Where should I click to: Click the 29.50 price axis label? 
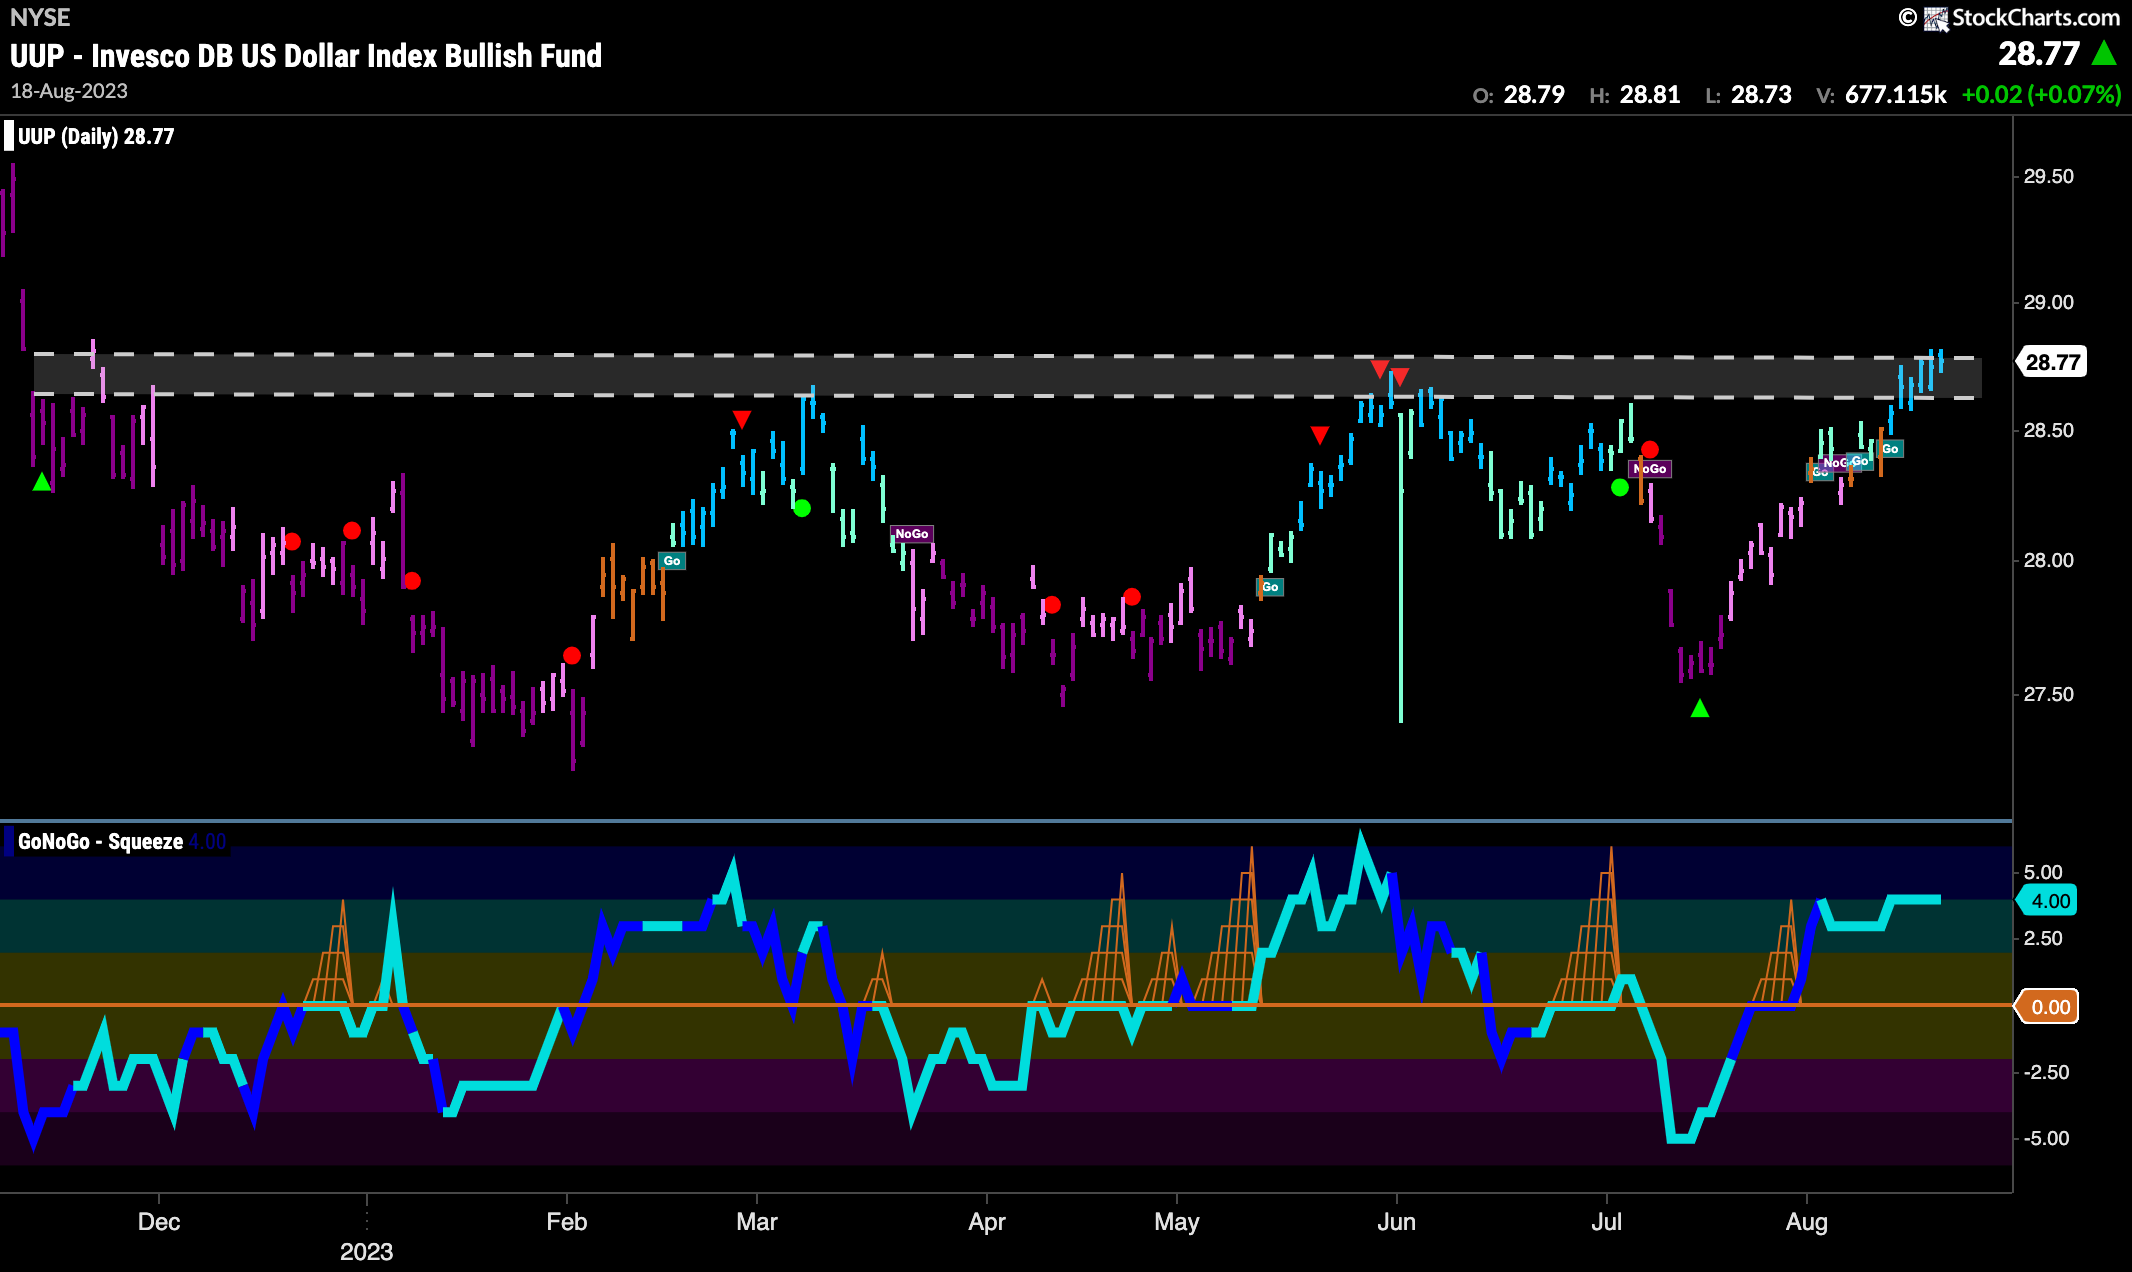tap(2048, 177)
